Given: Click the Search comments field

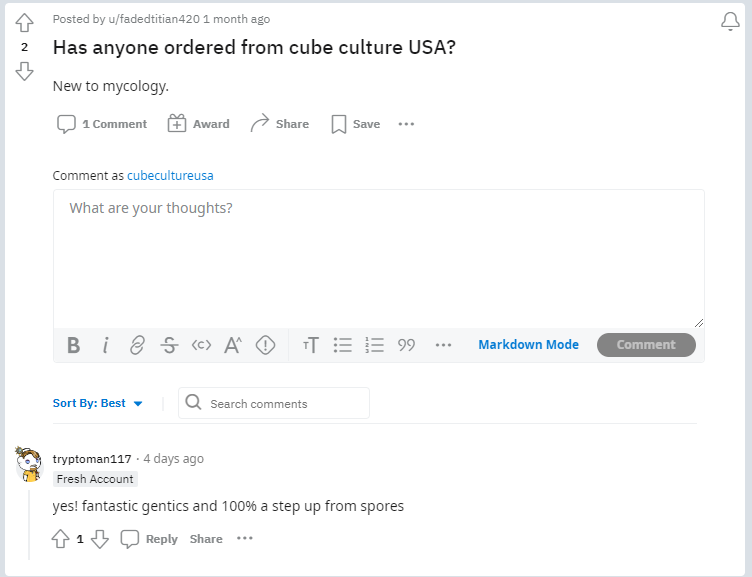Looking at the screenshot, I should (274, 403).
